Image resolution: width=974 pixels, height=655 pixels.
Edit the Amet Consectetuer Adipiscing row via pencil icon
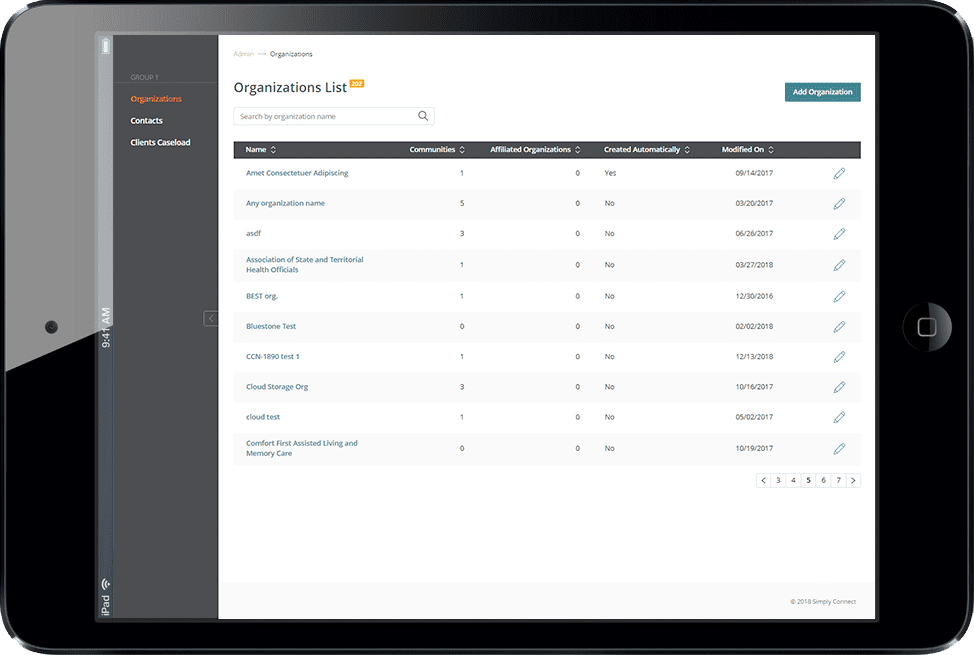839,173
